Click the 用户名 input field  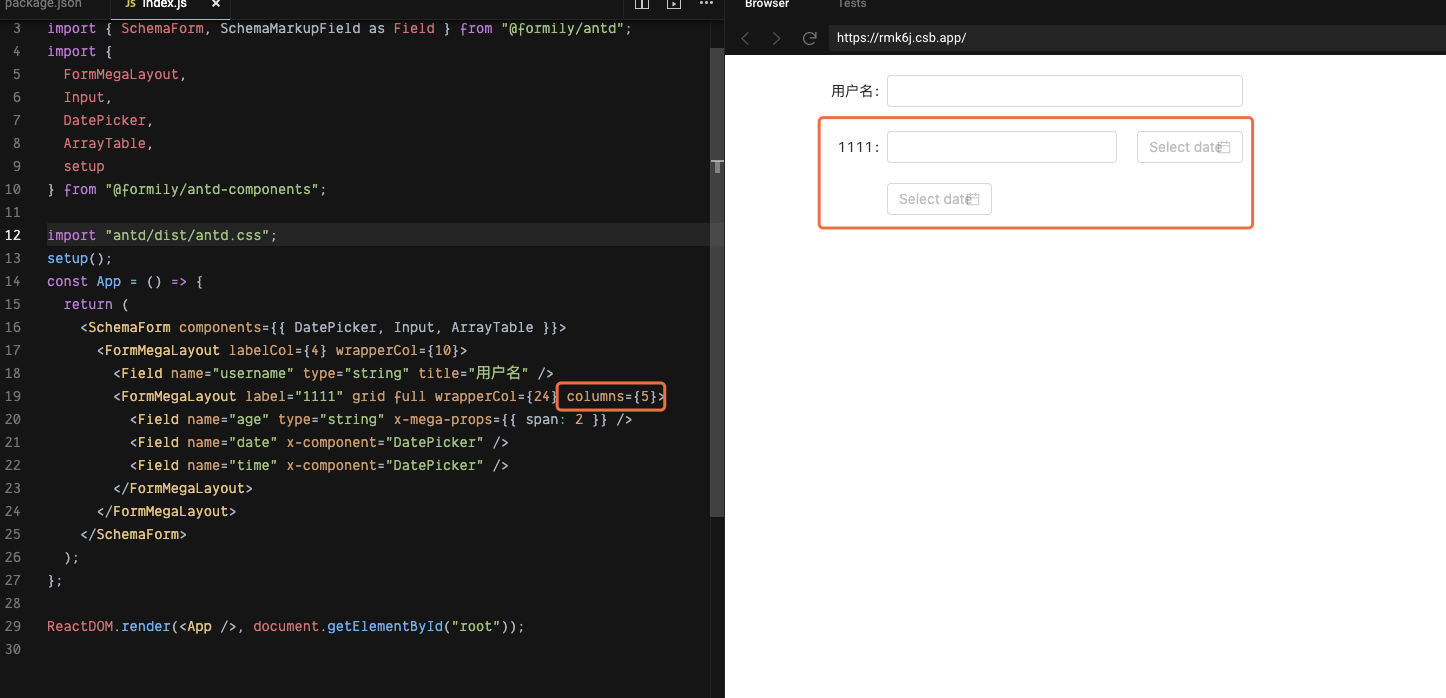1063,90
